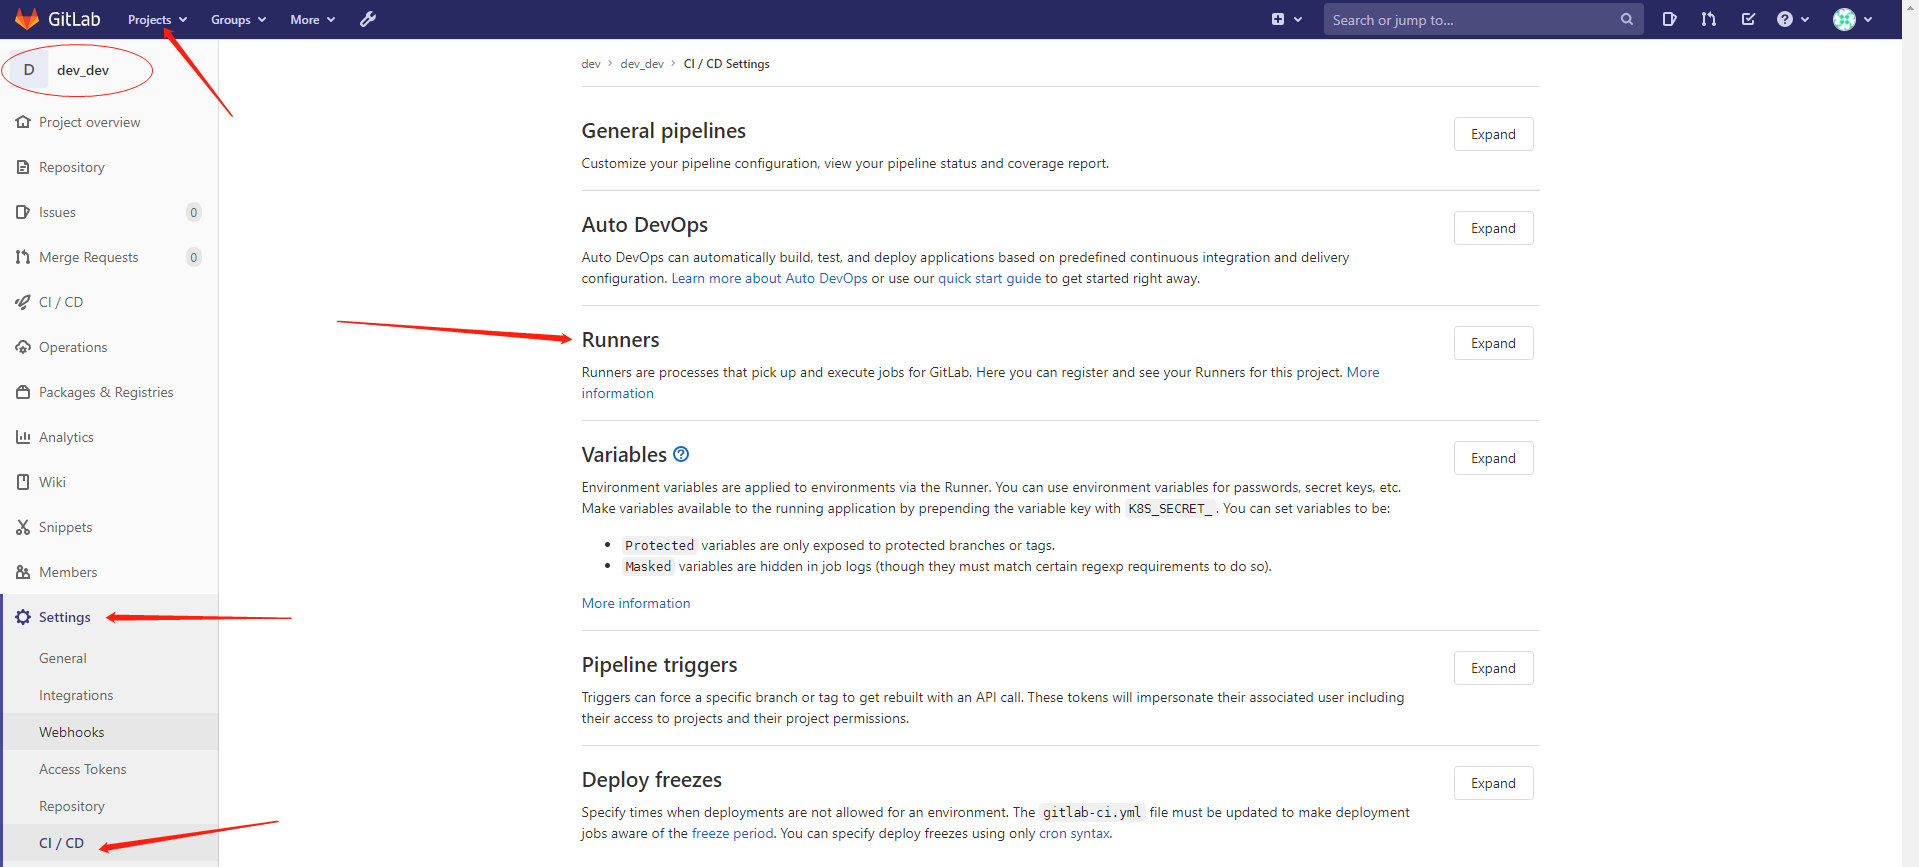Open the to-do list icon
Screen dimensions: 1919x867
pos(1748,19)
